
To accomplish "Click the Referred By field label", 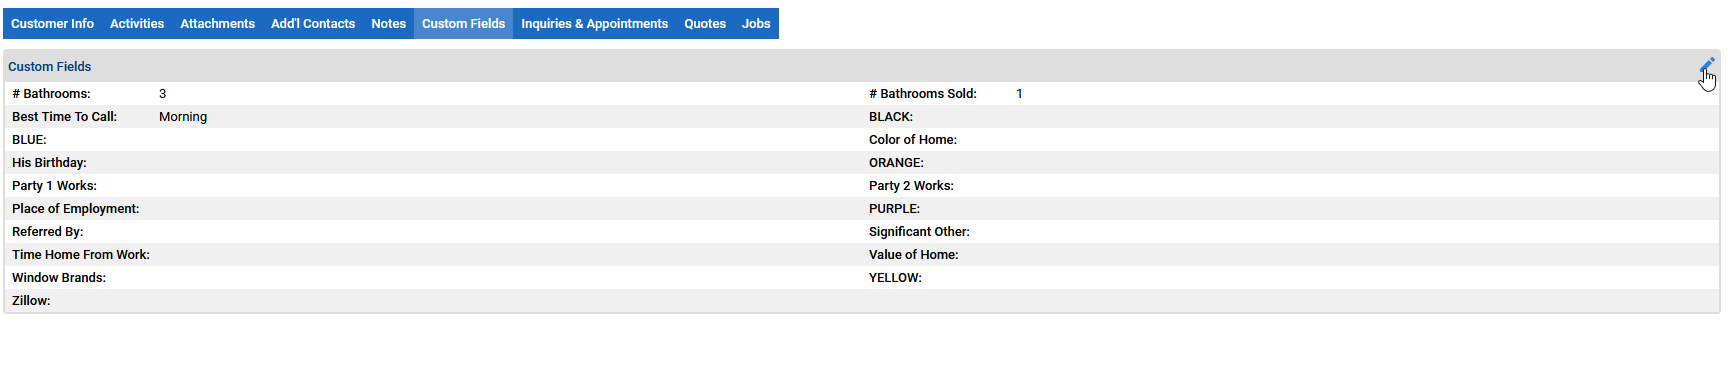I will point(48,232).
